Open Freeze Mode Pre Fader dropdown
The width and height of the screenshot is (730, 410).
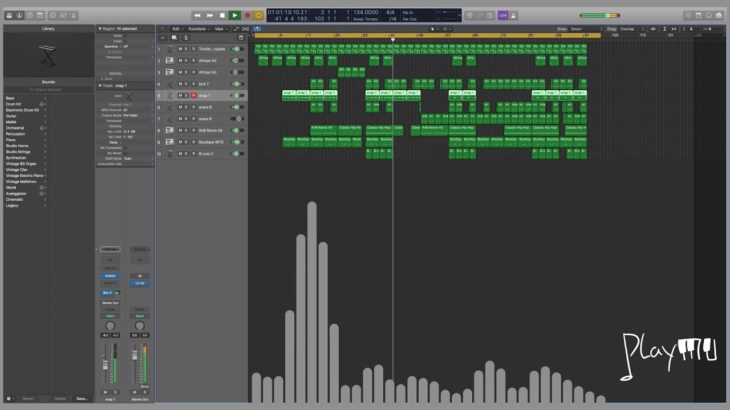coord(137,115)
